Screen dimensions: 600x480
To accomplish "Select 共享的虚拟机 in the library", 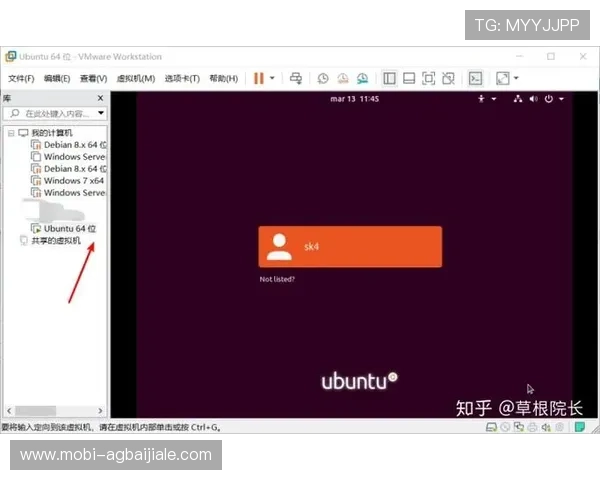I will [56, 240].
